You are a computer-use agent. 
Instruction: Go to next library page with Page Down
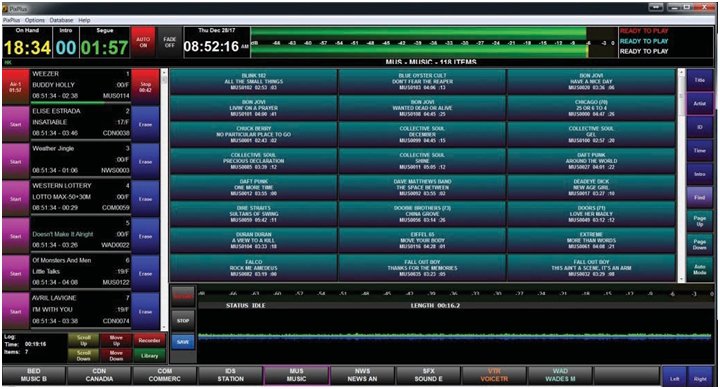699,244
